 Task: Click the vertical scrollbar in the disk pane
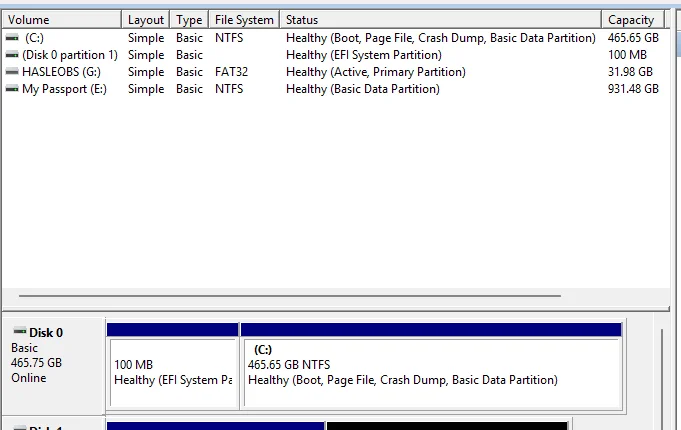[662, 378]
